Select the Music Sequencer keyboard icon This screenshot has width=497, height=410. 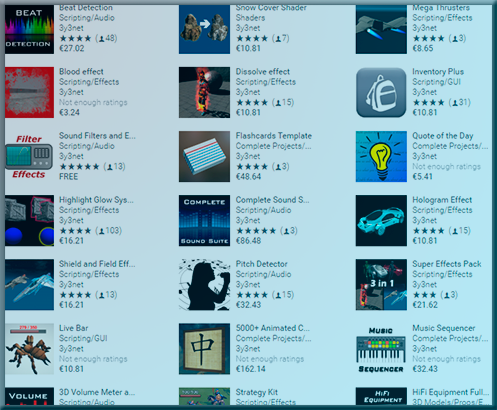click(x=381, y=349)
